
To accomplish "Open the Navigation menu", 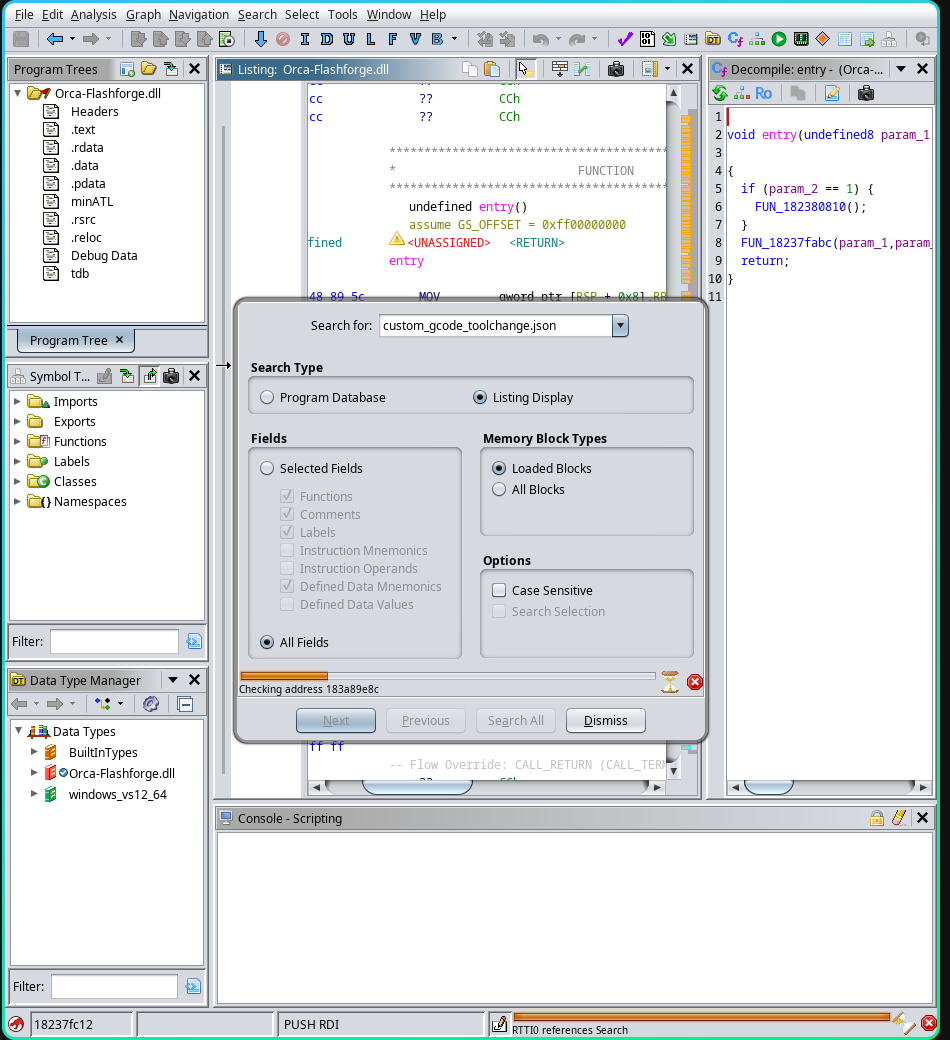I will pos(198,15).
